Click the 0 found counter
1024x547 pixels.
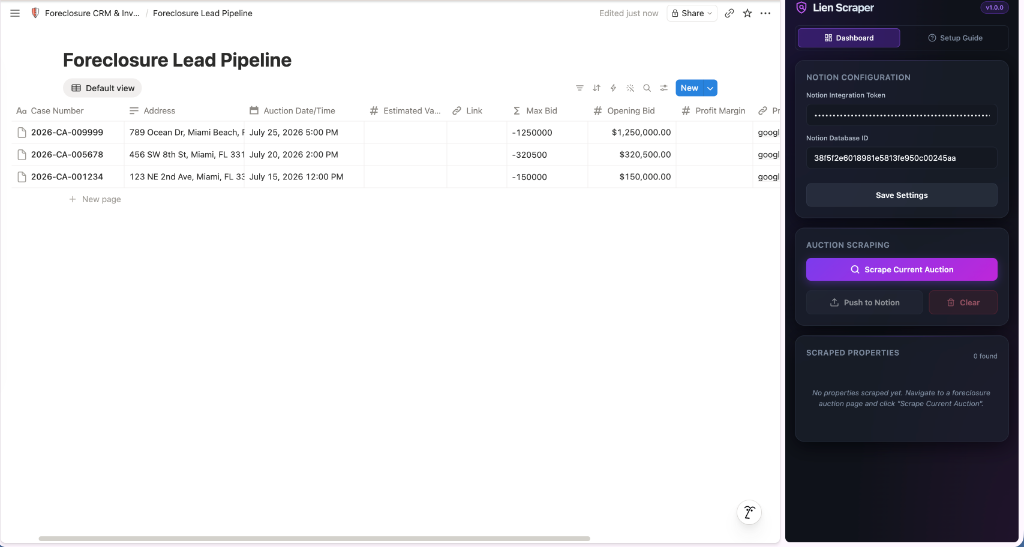coord(985,356)
